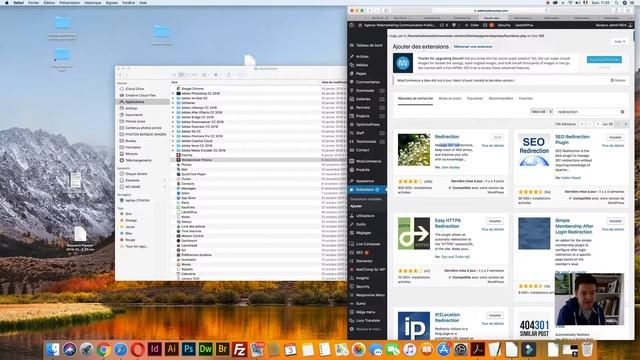Switch to Recommandées plugins tab

tap(501, 98)
